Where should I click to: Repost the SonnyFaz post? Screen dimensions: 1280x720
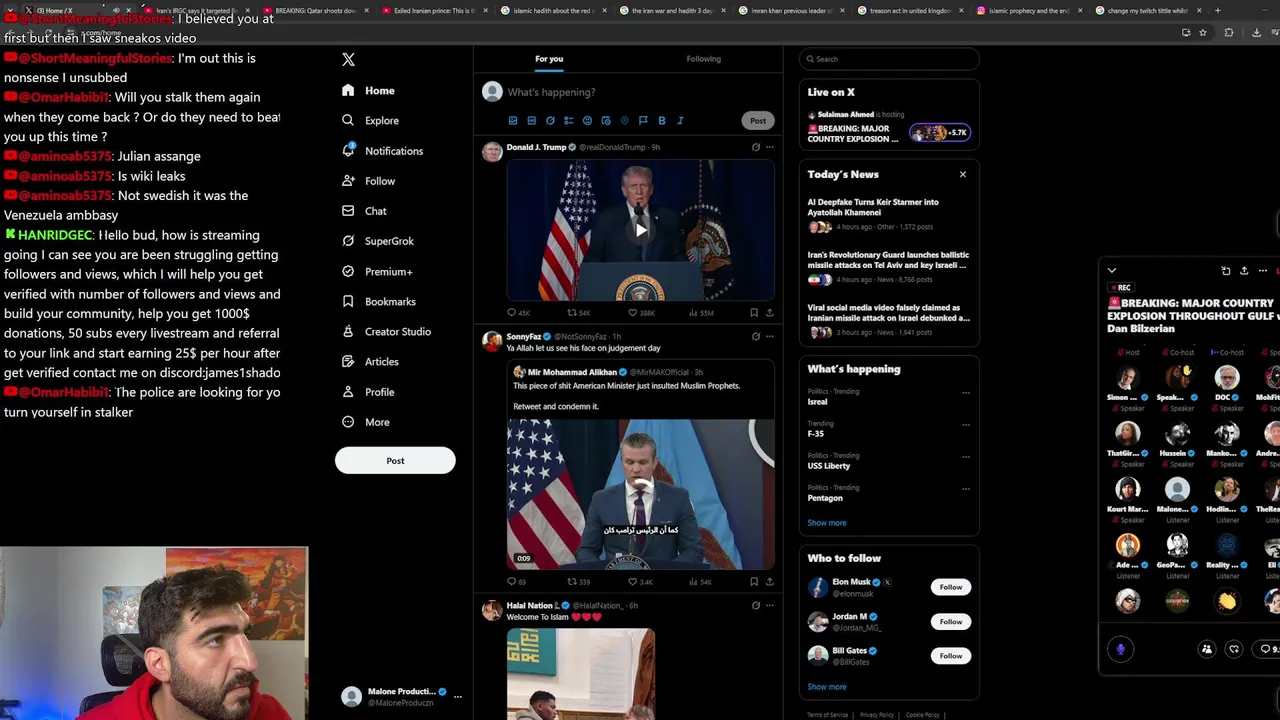click(579, 581)
